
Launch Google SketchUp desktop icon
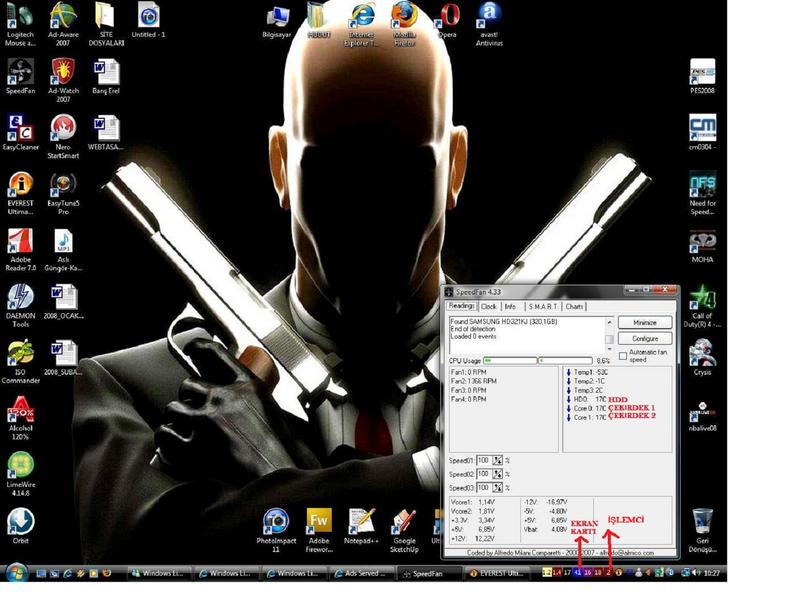[404, 530]
